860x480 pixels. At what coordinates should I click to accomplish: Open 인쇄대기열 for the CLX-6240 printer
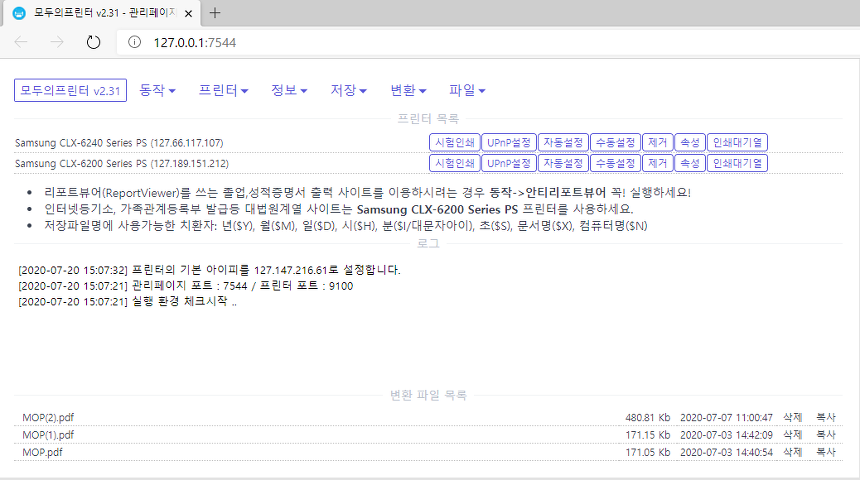pyautogui.click(x=737, y=142)
